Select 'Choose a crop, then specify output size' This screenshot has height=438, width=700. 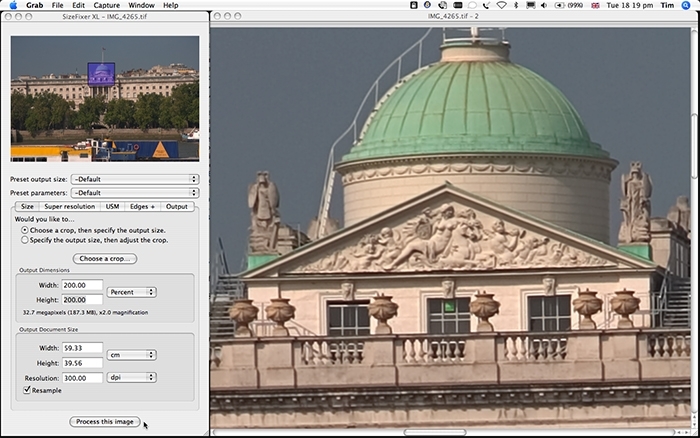coord(24,230)
